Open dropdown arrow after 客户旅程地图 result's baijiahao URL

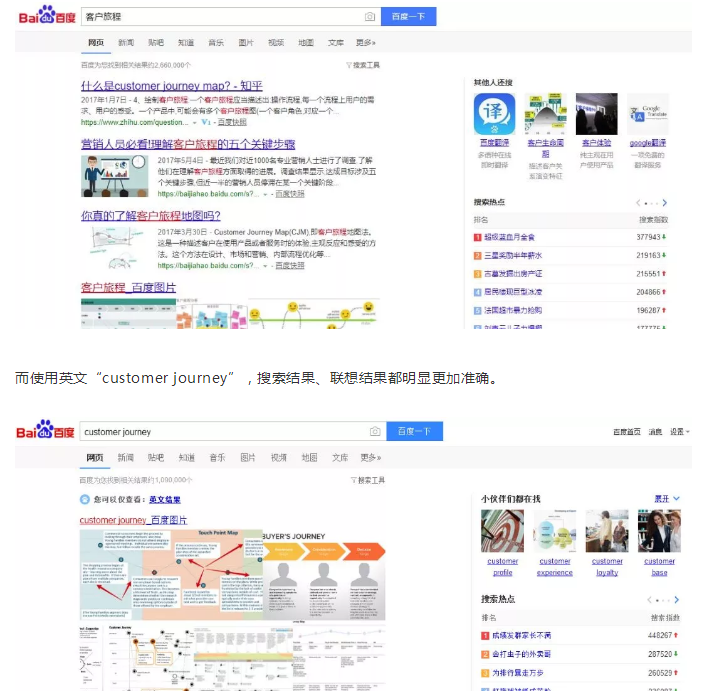265,266
